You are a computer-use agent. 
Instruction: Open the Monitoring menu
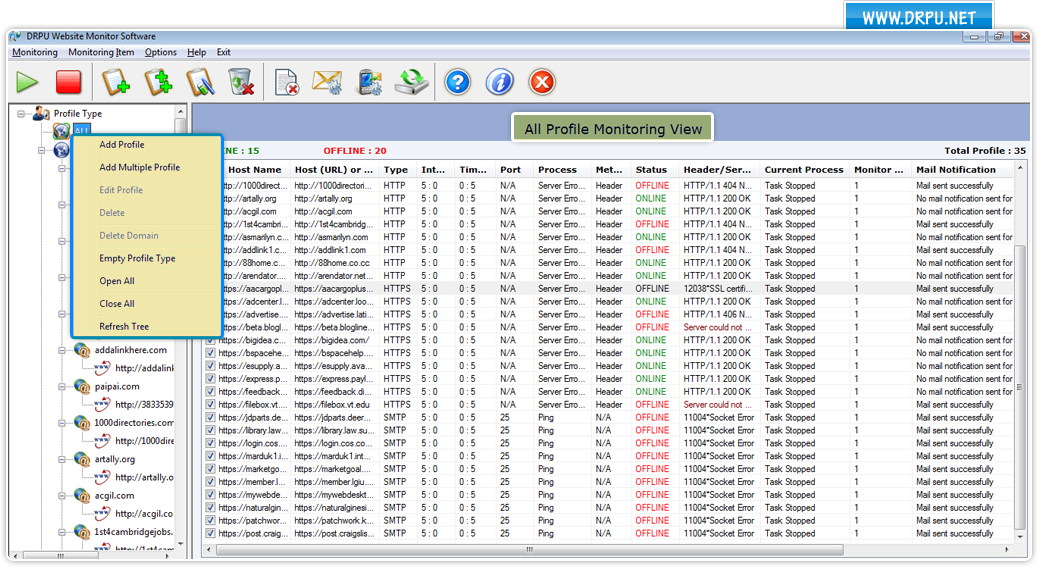[35, 52]
